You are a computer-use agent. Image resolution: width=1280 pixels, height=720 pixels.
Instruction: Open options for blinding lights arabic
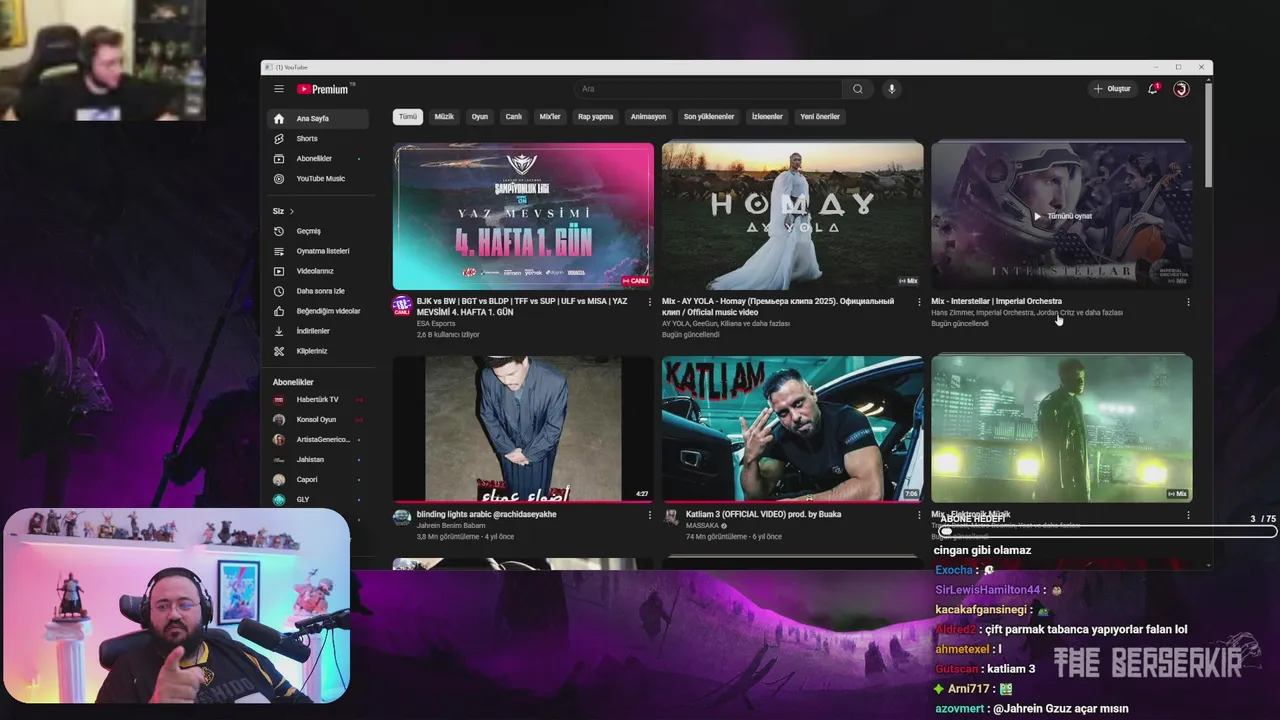pyautogui.click(x=650, y=515)
